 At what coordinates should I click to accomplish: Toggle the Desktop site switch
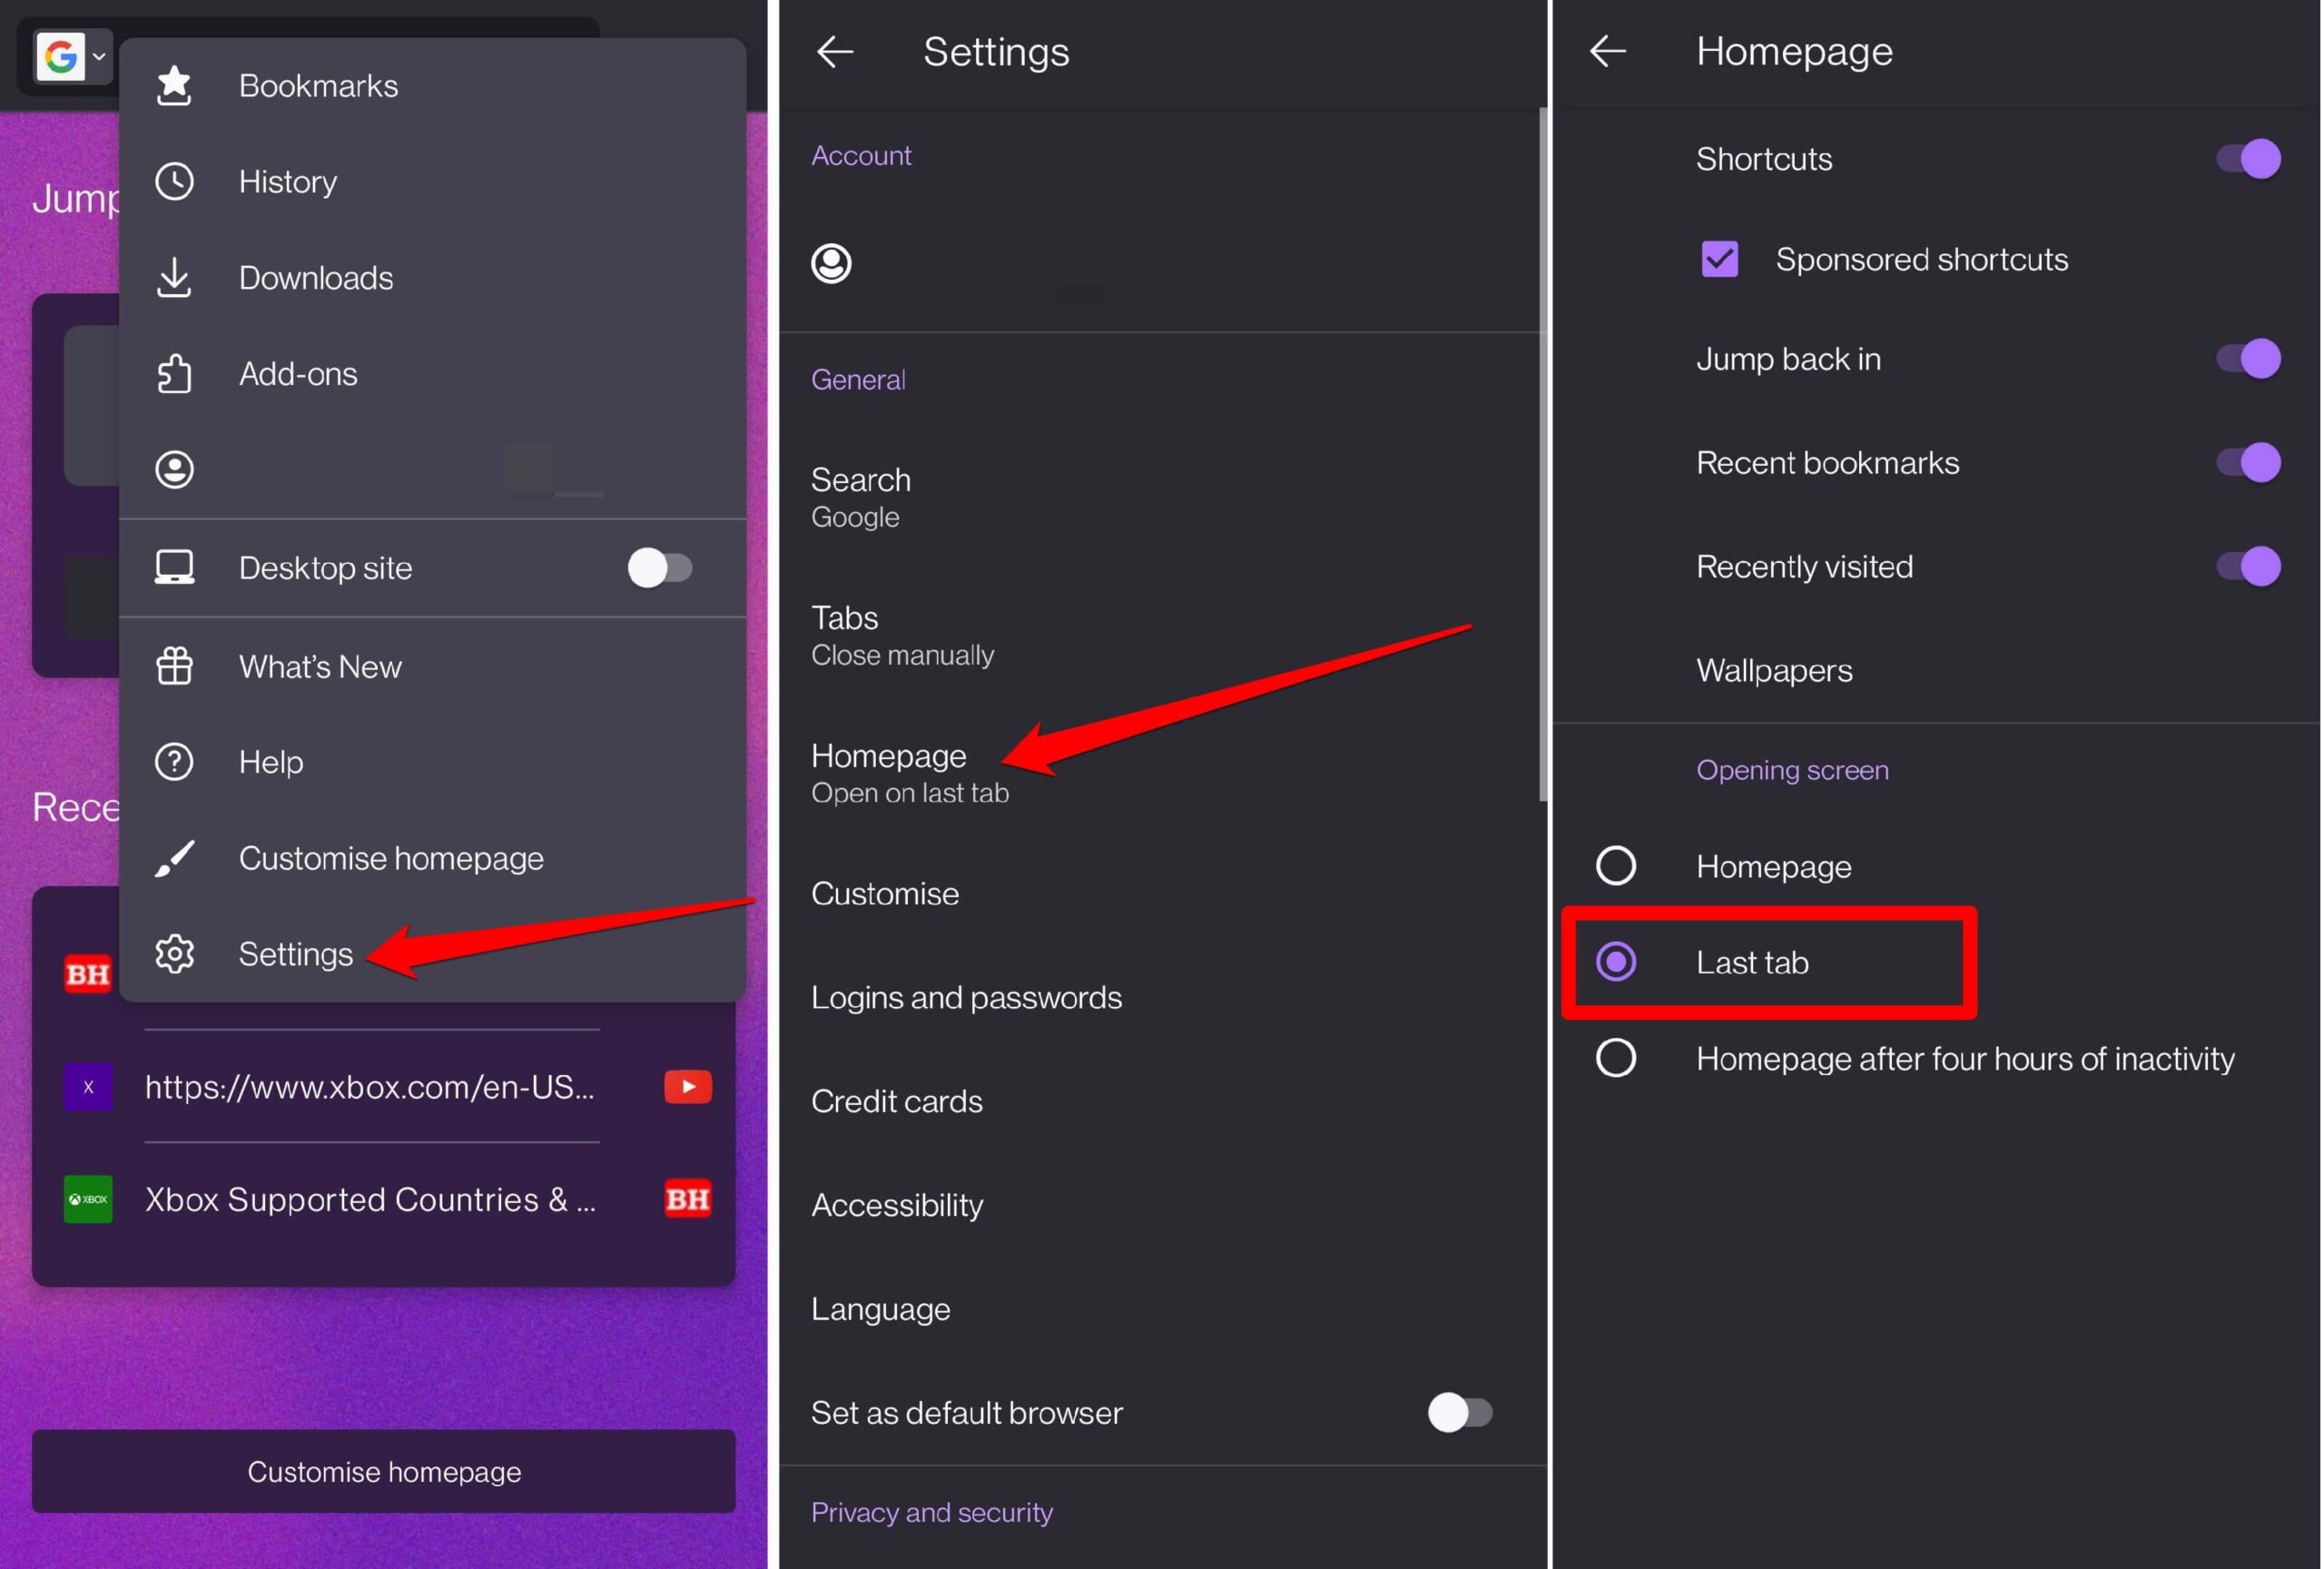point(659,568)
